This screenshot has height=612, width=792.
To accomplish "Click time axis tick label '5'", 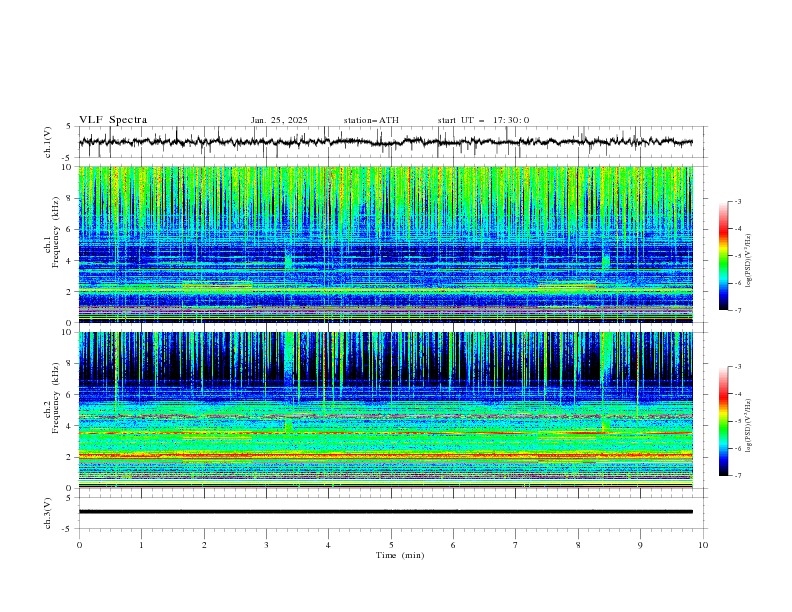I will (x=391, y=545).
